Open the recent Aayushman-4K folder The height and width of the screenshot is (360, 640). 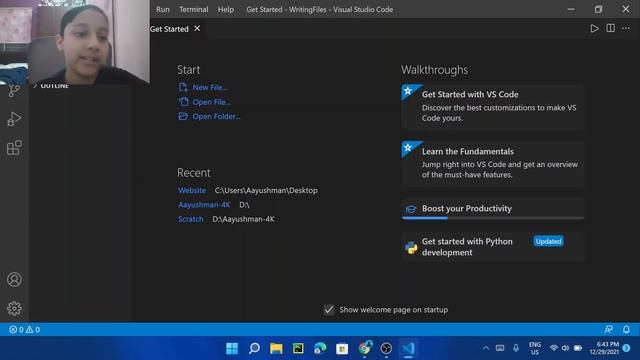coord(204,205)
